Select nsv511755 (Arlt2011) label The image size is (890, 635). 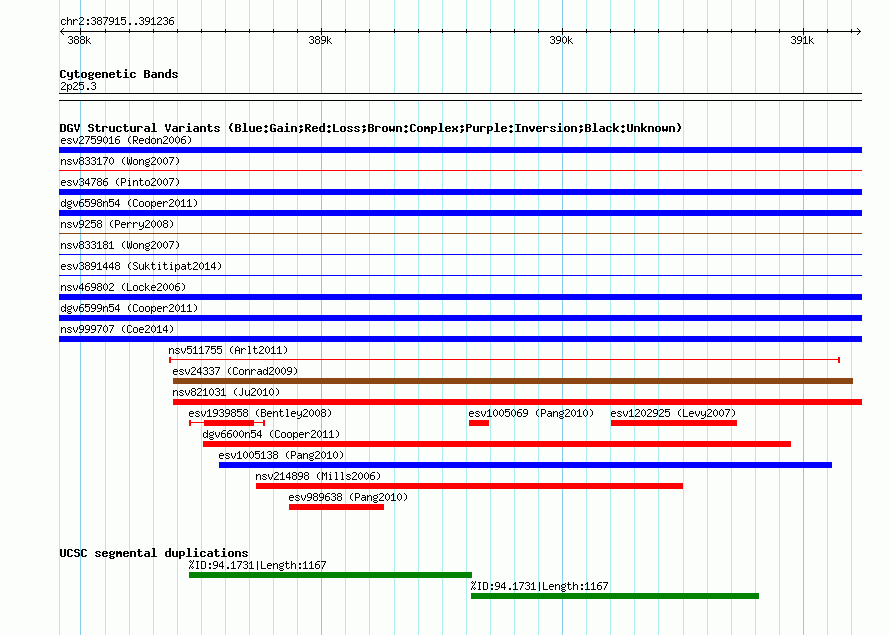[228, 350]
